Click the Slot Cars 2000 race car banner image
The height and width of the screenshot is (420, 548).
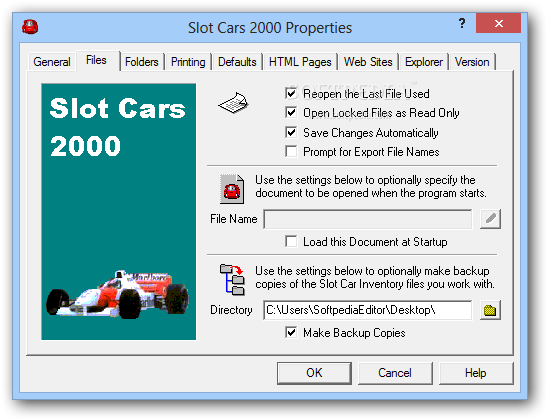118,211
